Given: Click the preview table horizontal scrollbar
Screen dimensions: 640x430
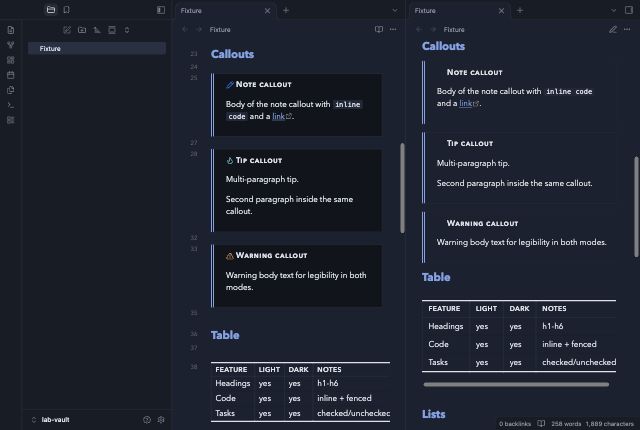Looking at the screenshot, I should tap(516, 384).
